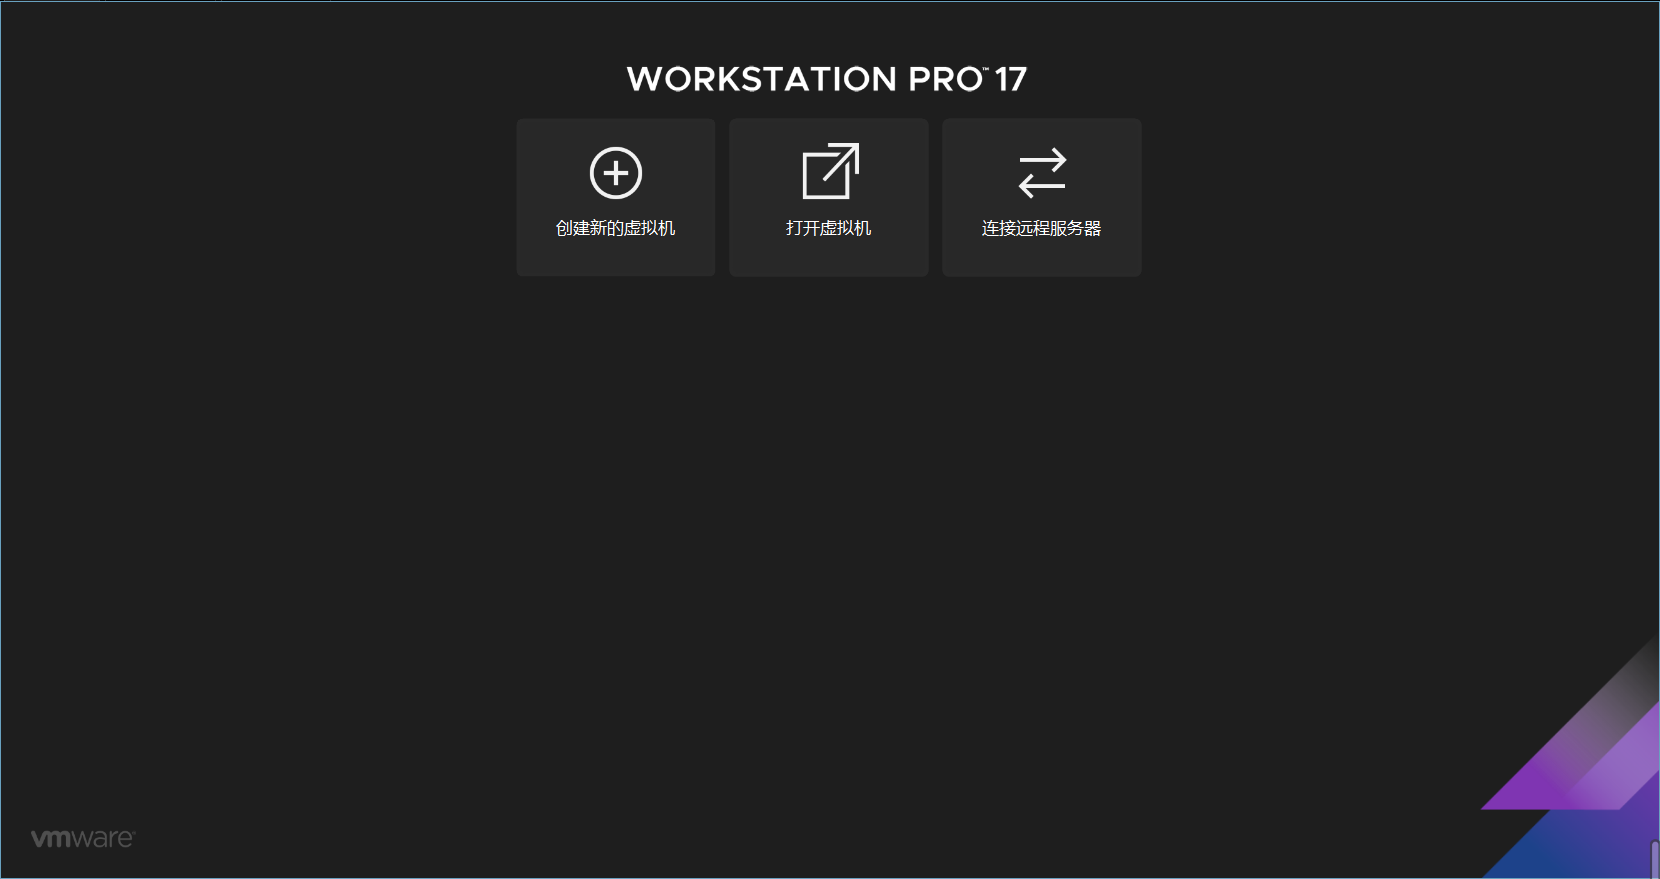Select the 打开虚拟机 label

tap(829, 228)
